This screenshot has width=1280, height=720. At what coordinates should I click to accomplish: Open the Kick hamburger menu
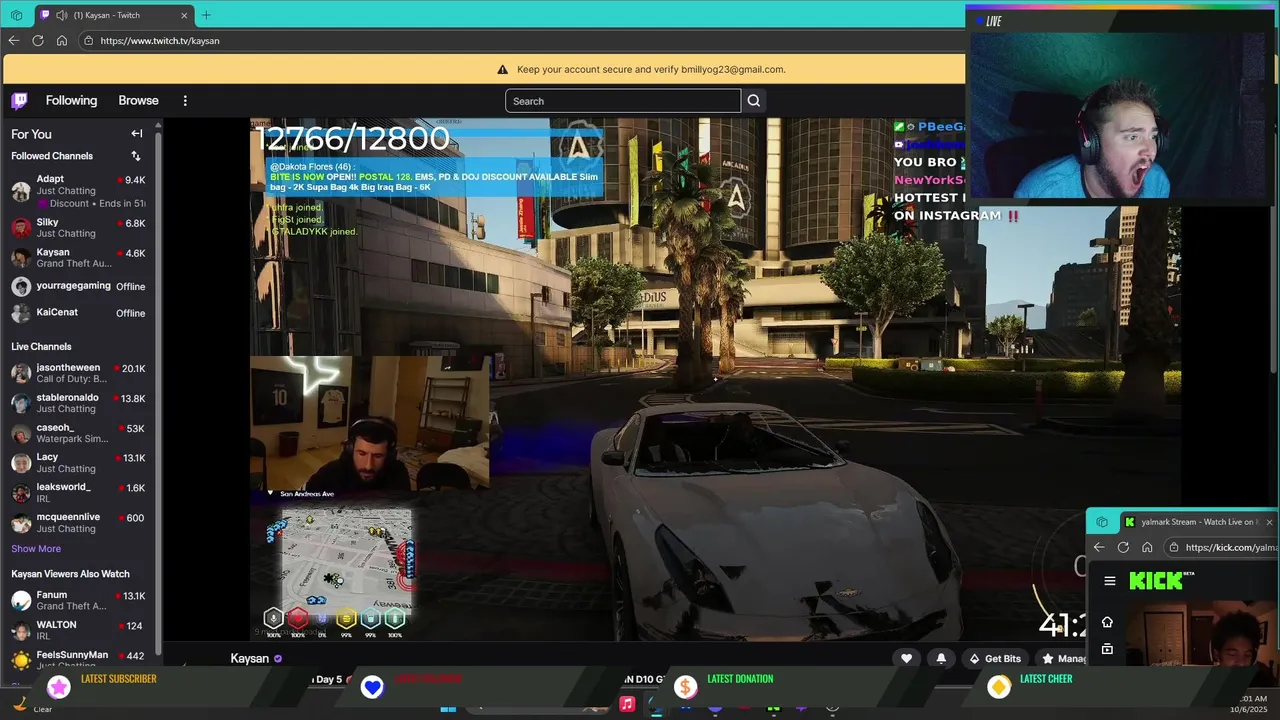point(1109,581)
